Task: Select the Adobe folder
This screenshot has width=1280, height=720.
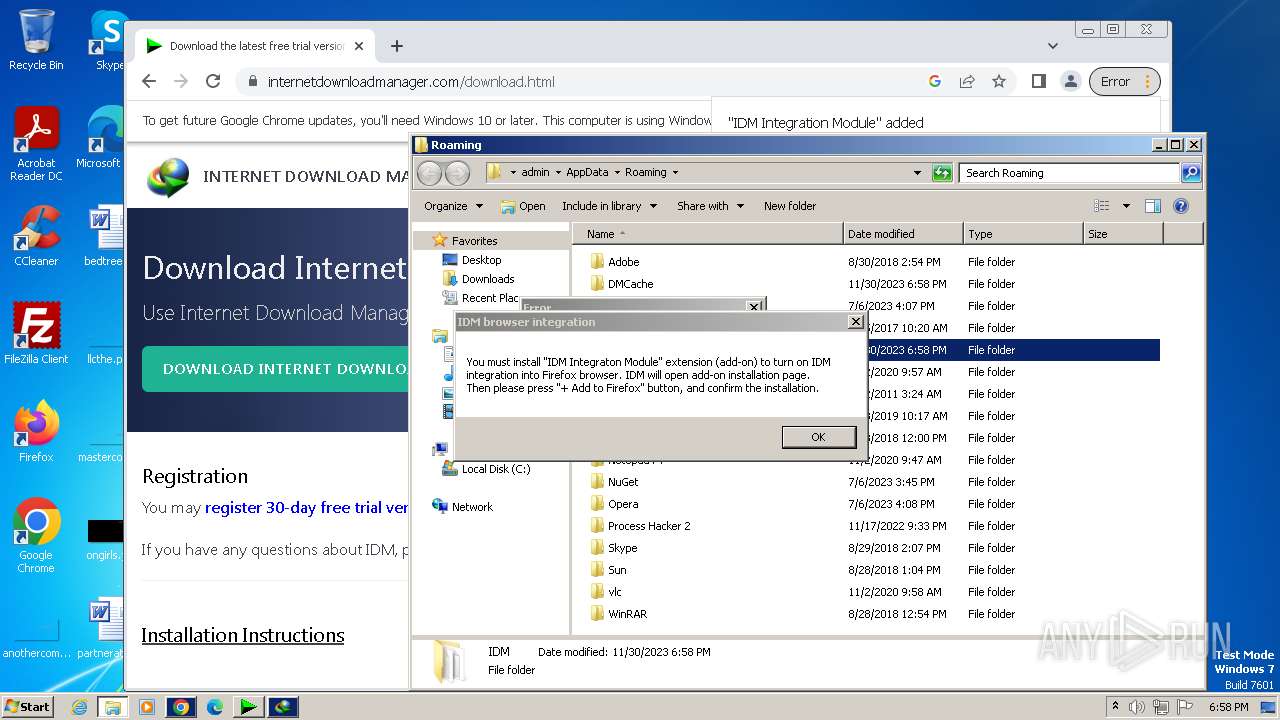Action: pyautogui.click(x=623, y=262)
